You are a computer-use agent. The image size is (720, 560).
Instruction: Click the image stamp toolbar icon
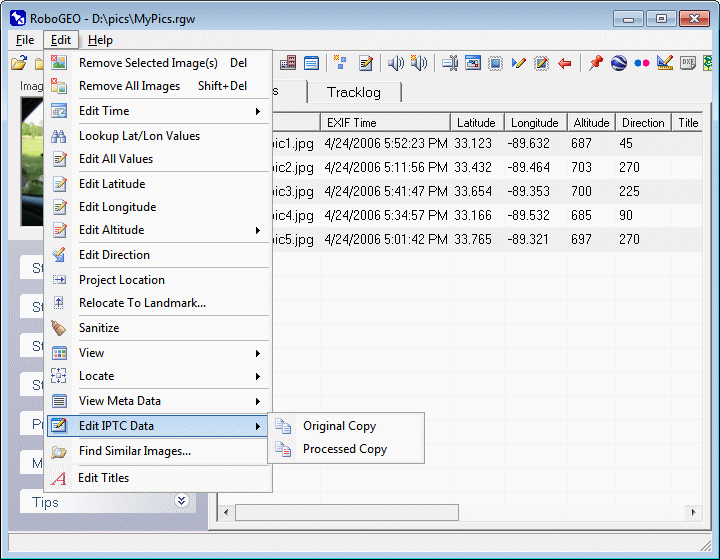(x=473, y=63)
